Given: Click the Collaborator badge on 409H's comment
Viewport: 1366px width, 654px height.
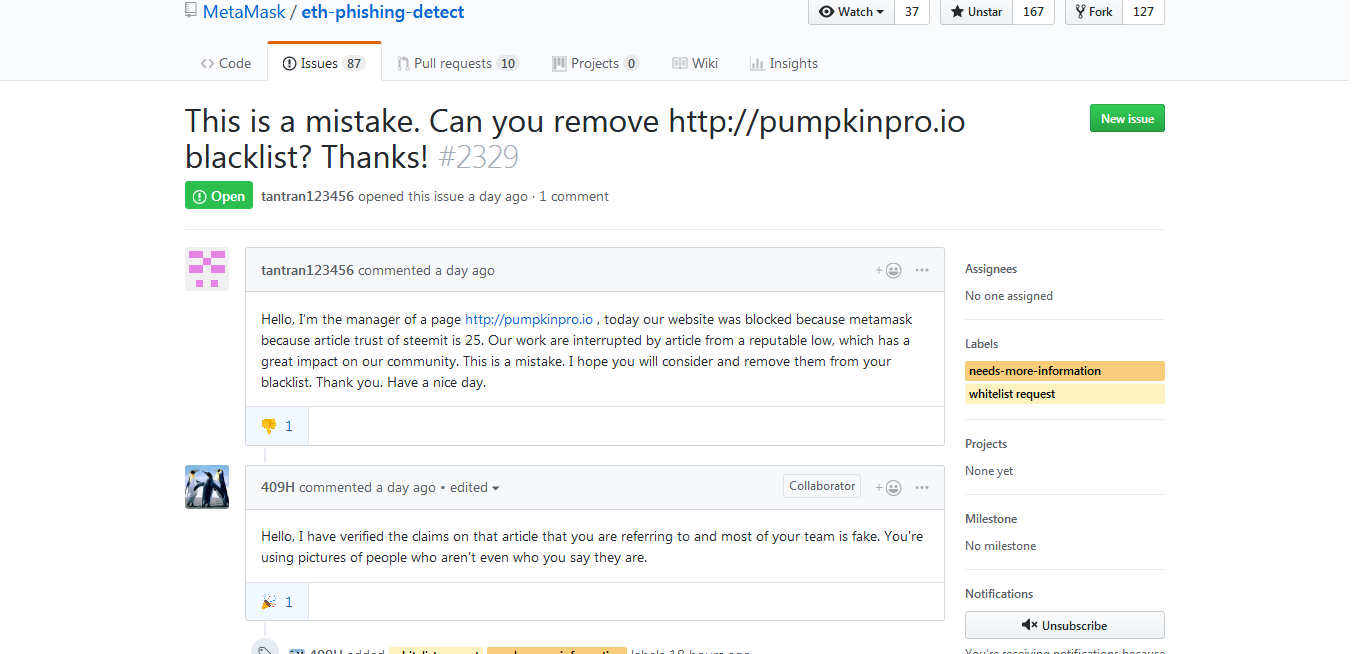Looking at the screenshot, I should pyautogui.click(x=822, y=486).
